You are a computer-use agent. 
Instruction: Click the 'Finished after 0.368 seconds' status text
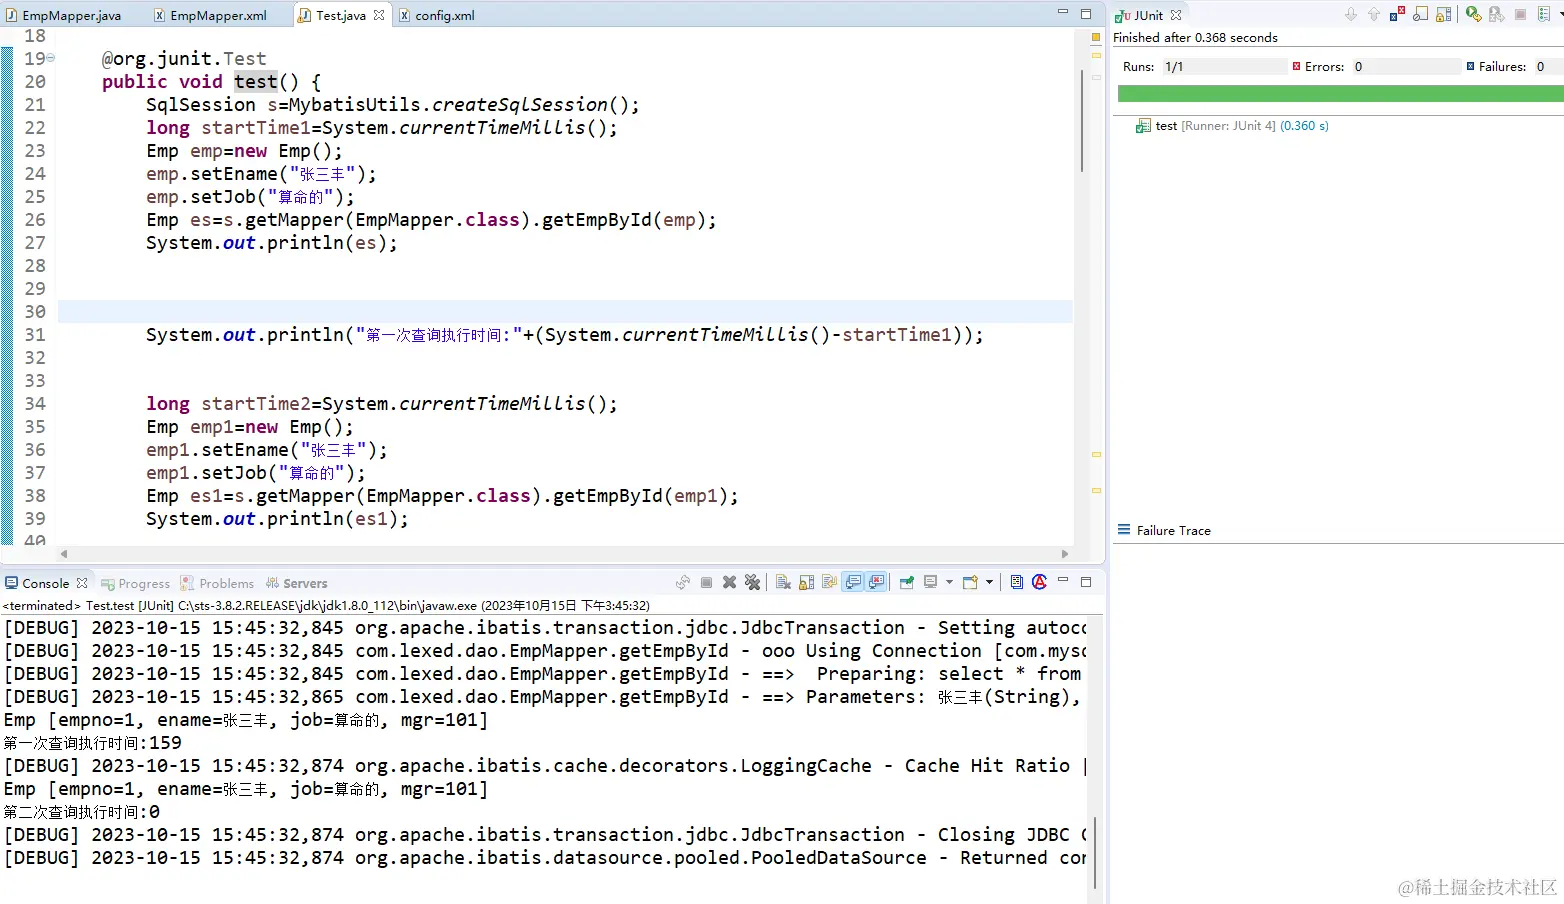point(1195,38)
